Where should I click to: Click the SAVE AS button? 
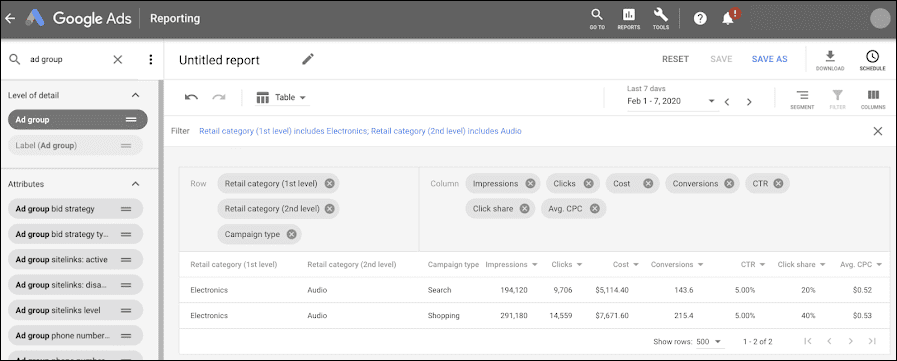[x=769, y=59]
